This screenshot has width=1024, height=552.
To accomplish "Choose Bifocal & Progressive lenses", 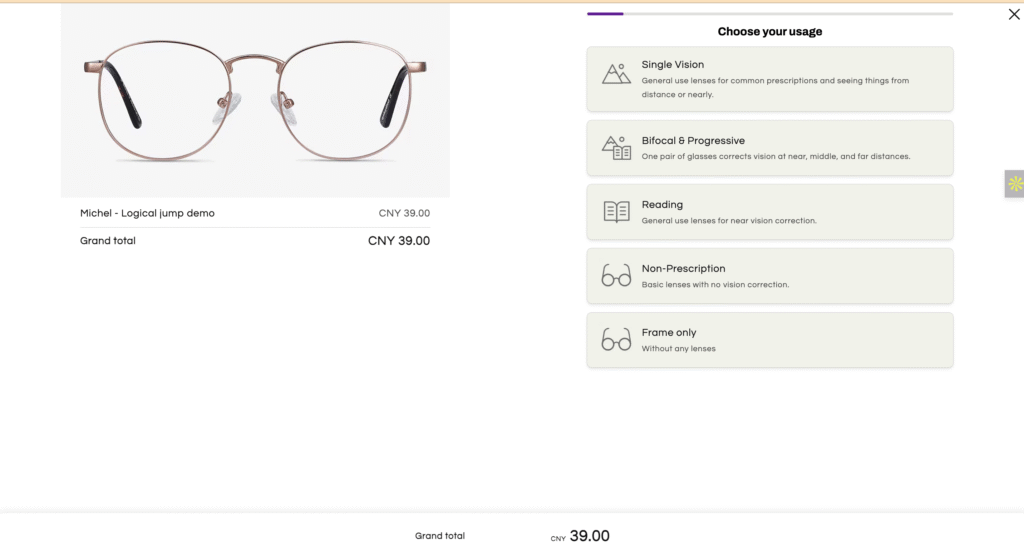I will (769, 148).
